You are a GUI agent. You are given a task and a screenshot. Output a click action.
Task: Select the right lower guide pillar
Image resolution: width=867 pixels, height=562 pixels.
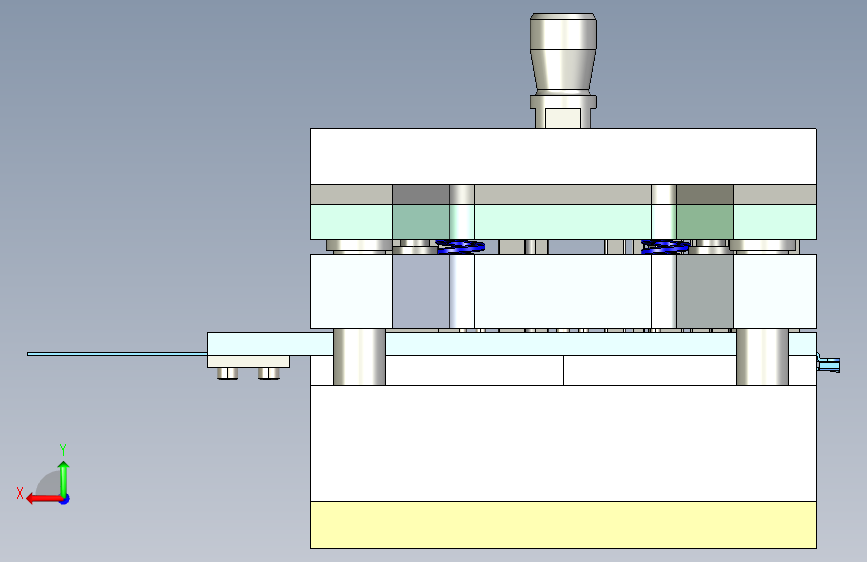click(762, 357)
